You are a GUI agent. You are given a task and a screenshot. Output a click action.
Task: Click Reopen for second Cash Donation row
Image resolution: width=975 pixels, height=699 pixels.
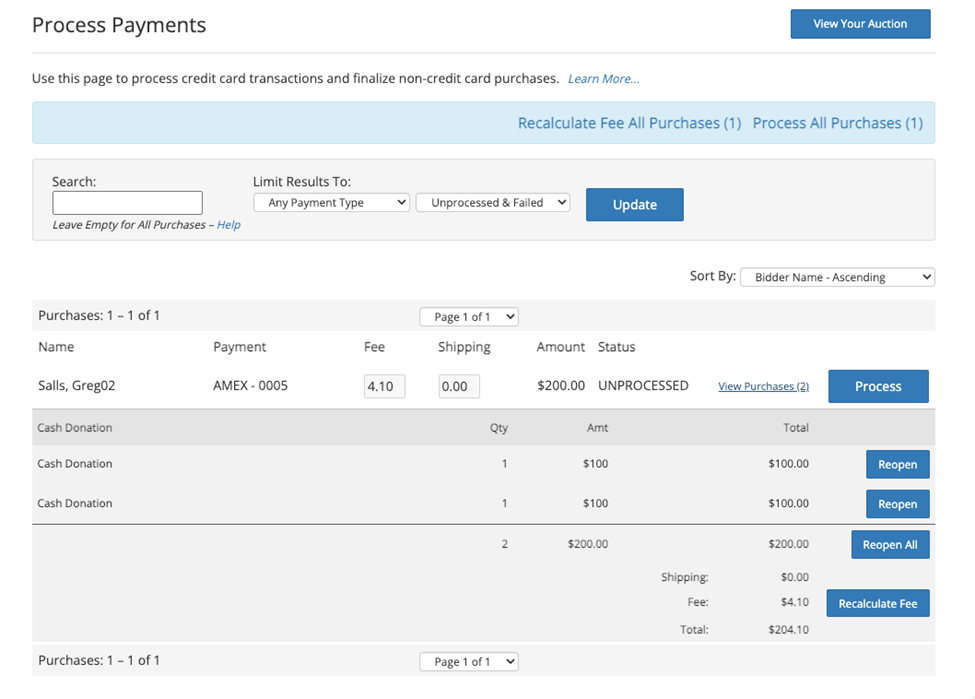pos(897,504)
